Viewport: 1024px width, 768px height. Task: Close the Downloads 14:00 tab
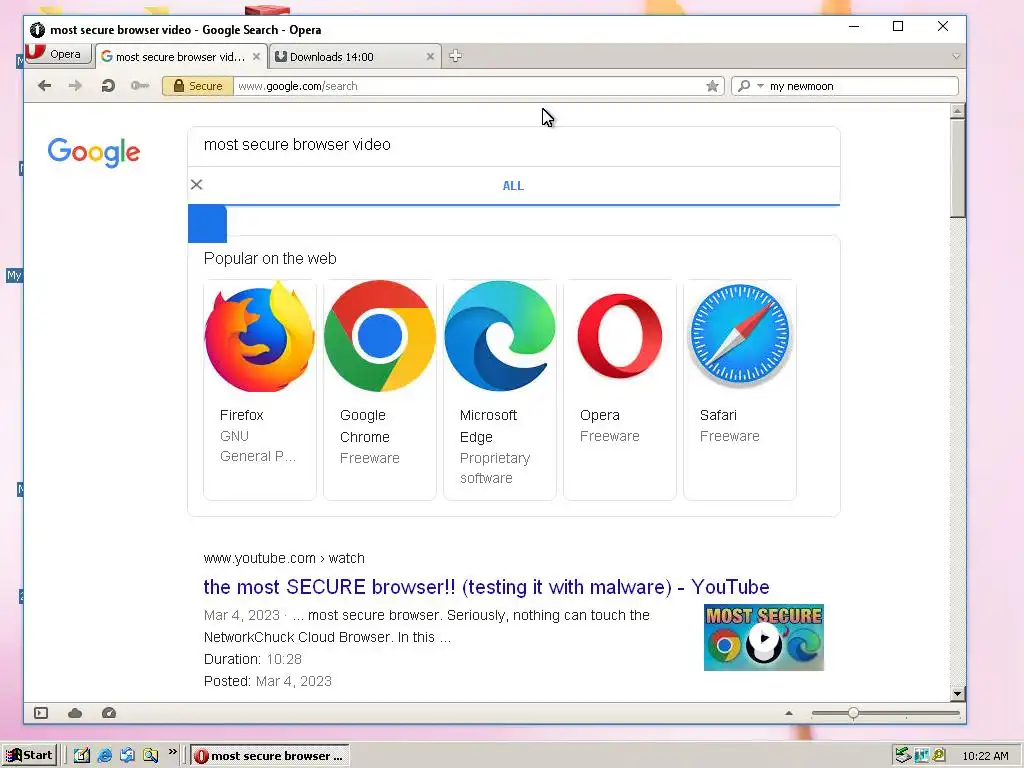[x=430, y=57]
